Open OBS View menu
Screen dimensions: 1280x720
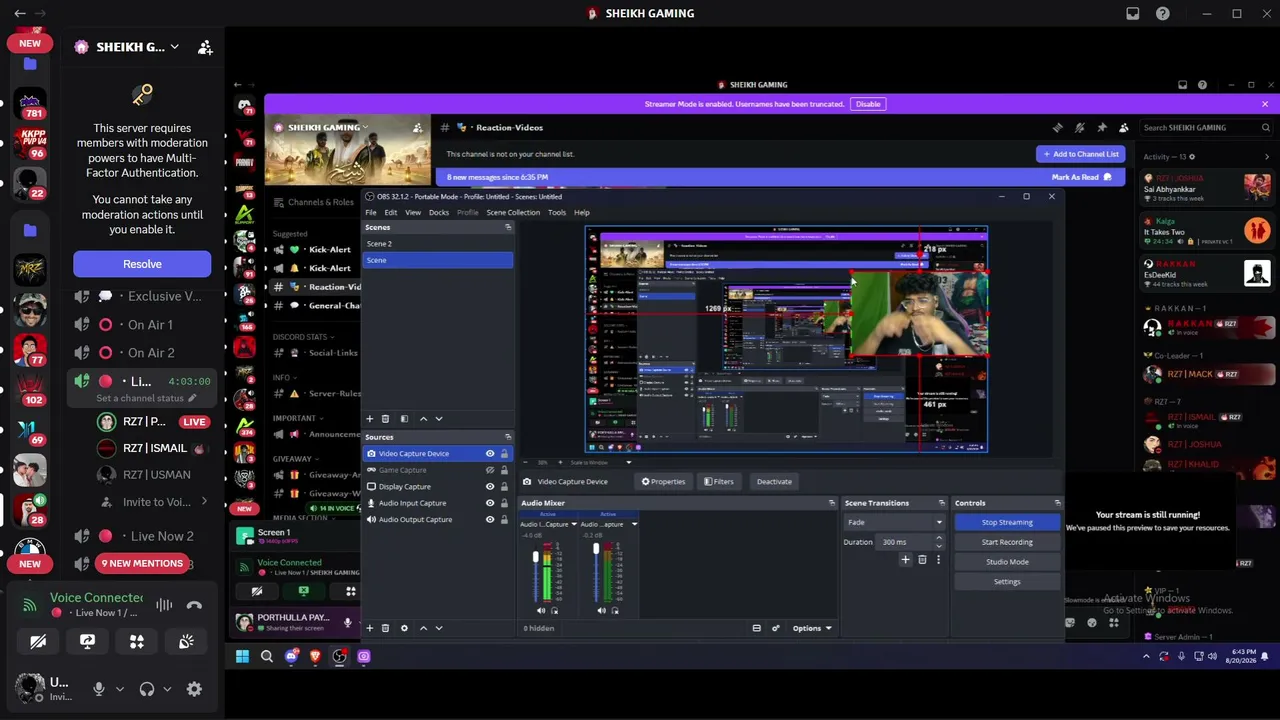(413, 212)
